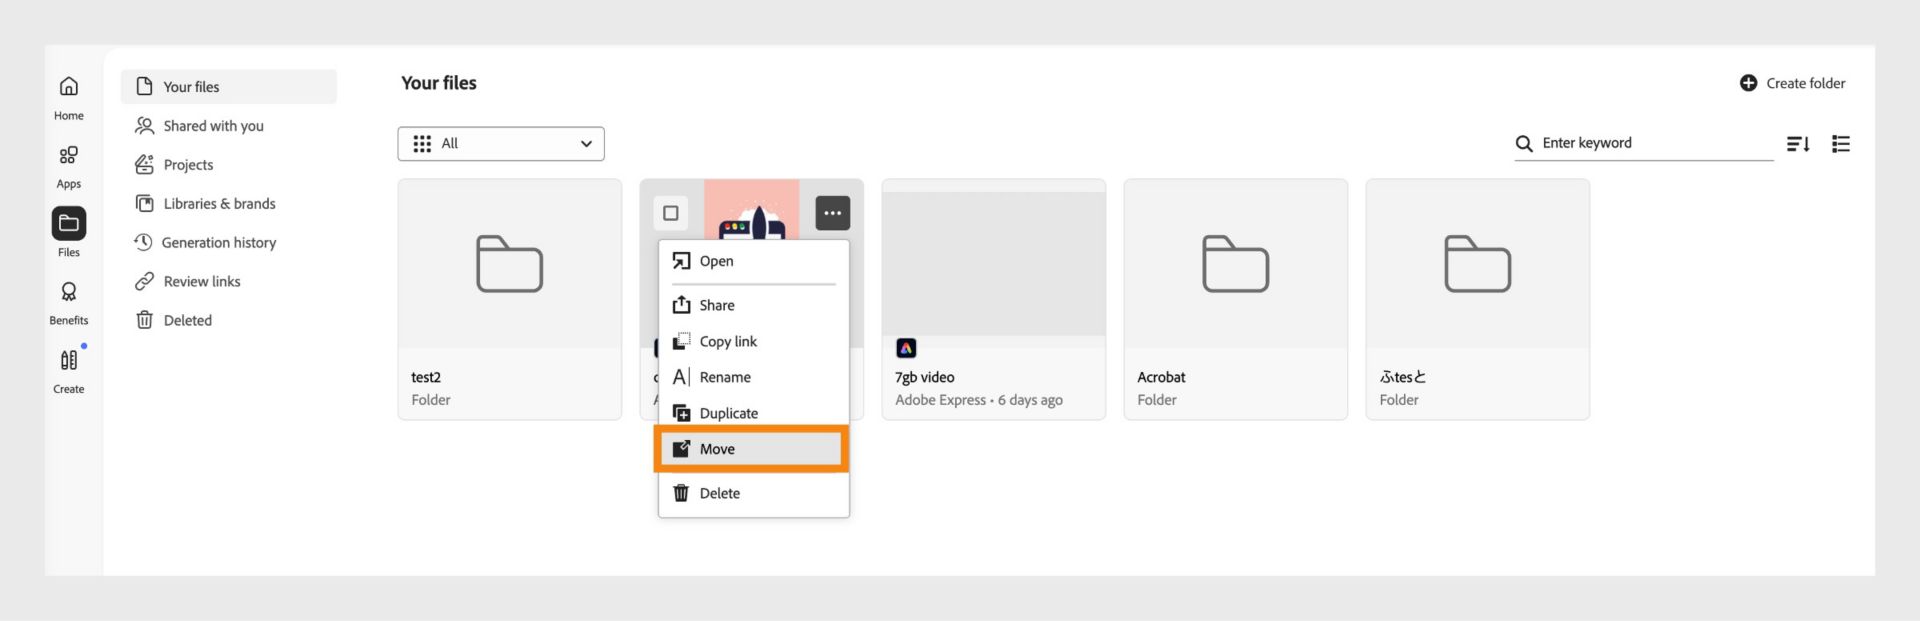Open the Home icon in sidebar
The width and height of the screenshot is (1920, 621).
pyautogui.click(x=69, y=86)
